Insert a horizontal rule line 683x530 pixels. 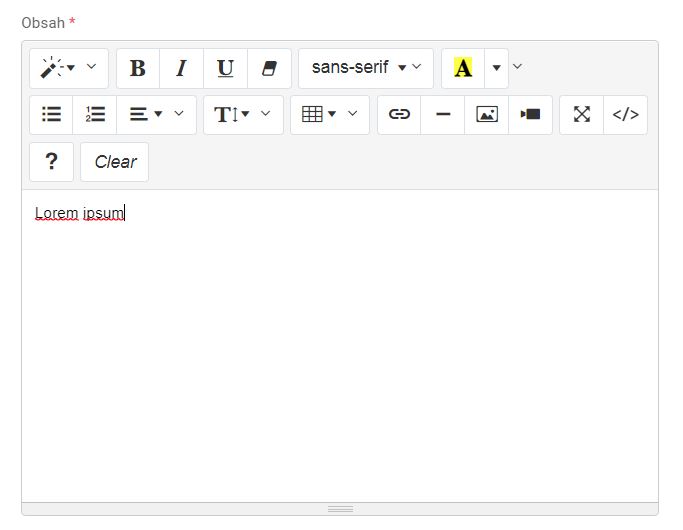[443, 115]
